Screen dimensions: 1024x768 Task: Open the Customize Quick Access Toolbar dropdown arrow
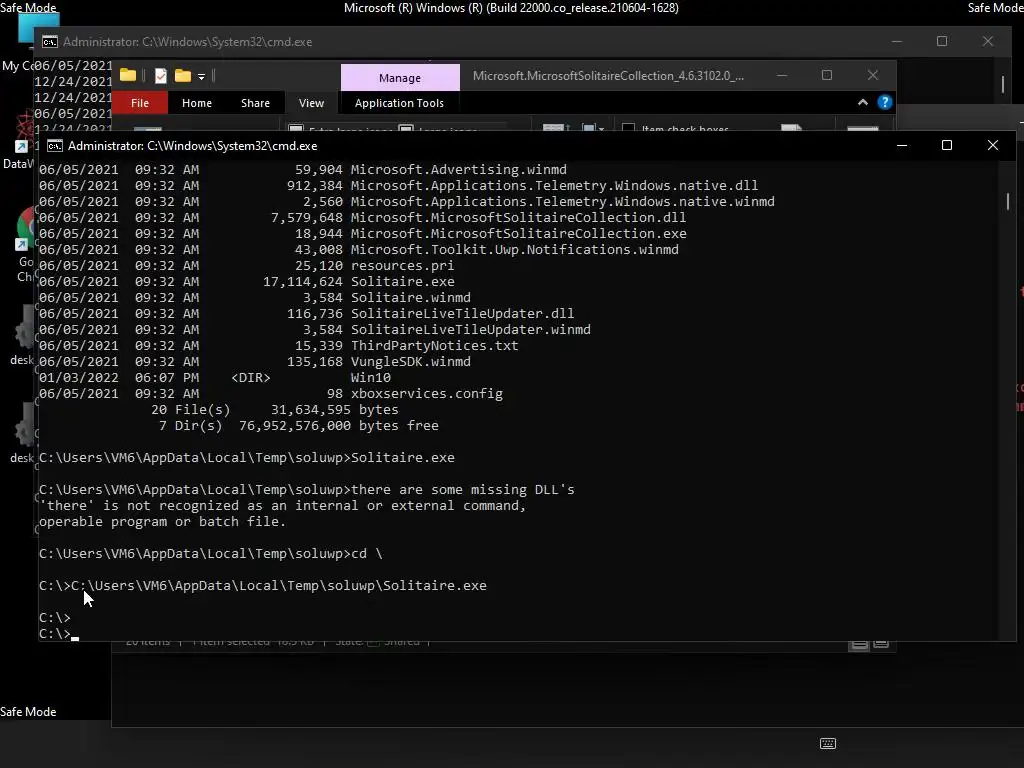[x=201, y=77]
